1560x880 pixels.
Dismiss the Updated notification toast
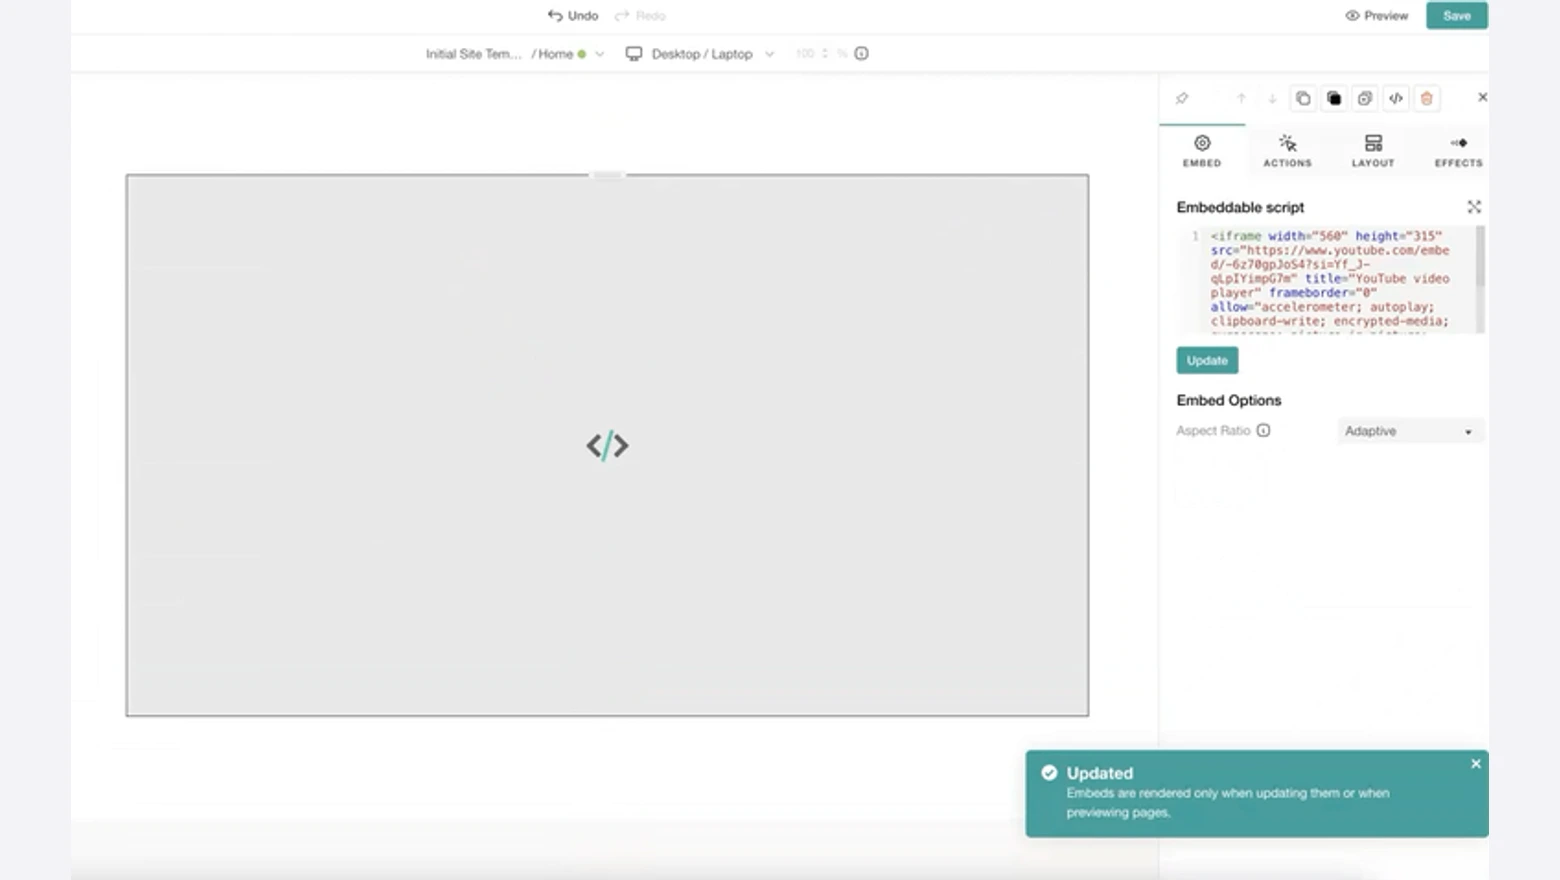coord(1476,764)
